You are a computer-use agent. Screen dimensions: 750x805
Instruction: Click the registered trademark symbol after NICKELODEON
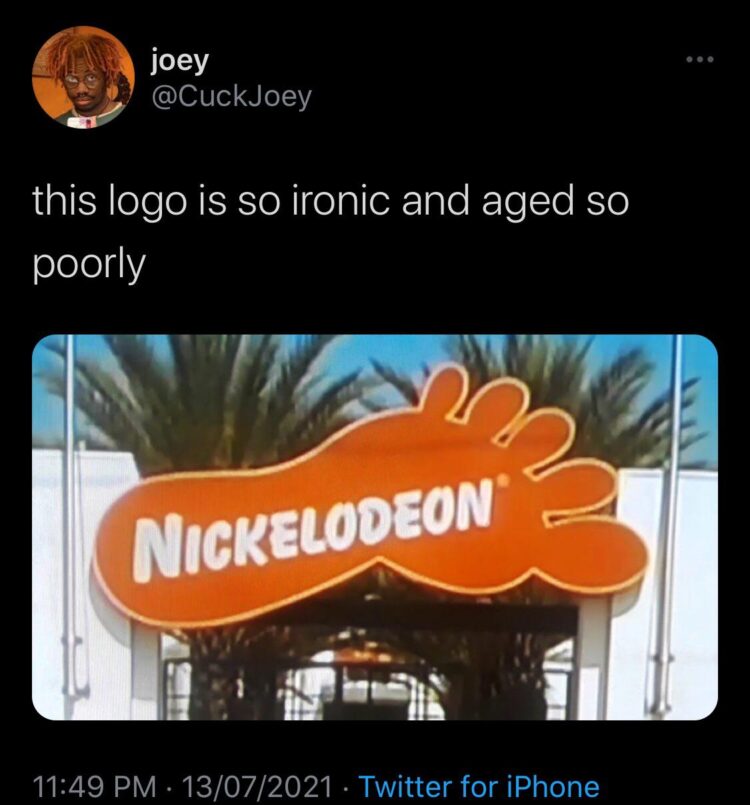pos(505,482)
